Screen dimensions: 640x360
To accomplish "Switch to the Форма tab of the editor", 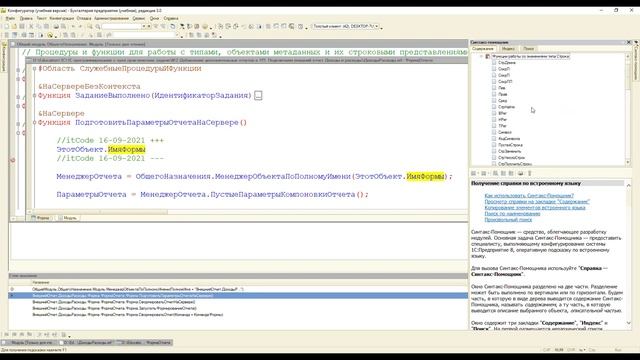I will (40, 218).
